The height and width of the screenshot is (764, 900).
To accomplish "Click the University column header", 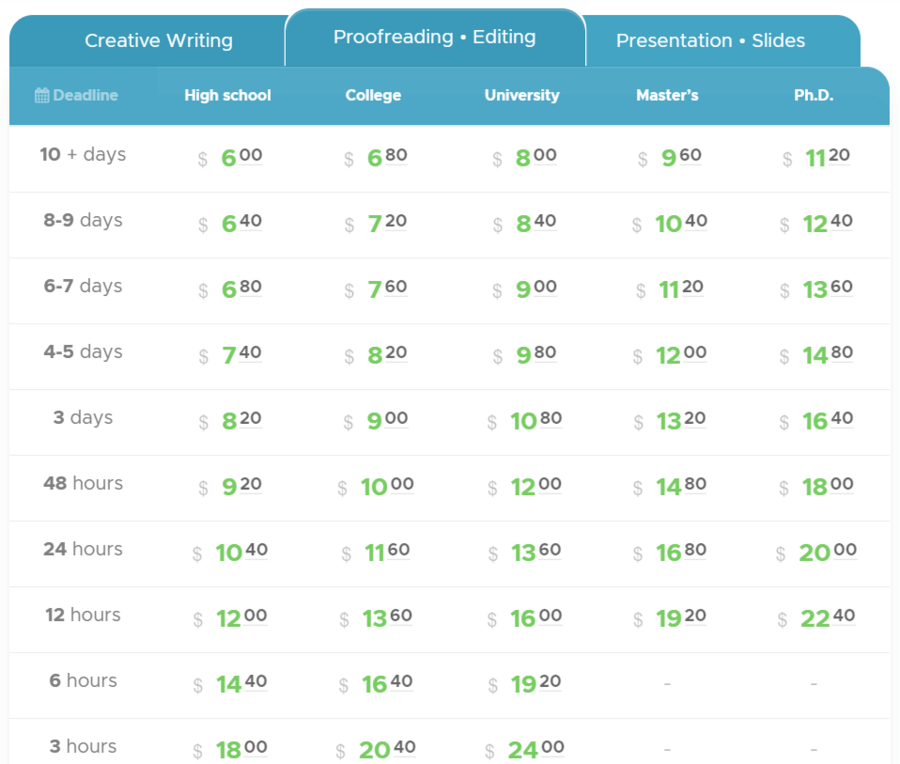I will 521,95.
